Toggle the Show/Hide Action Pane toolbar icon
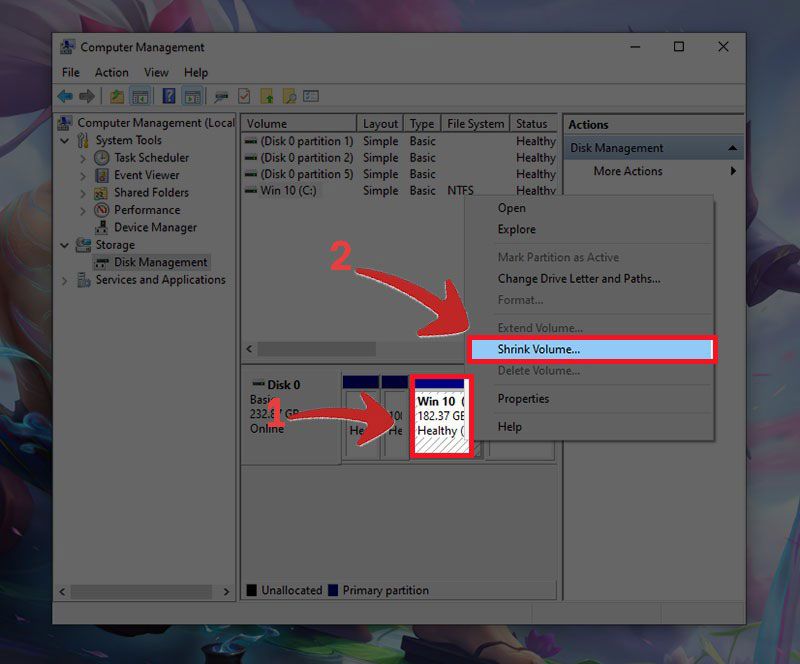The image size is (800, 664). [x=193, y=96]
